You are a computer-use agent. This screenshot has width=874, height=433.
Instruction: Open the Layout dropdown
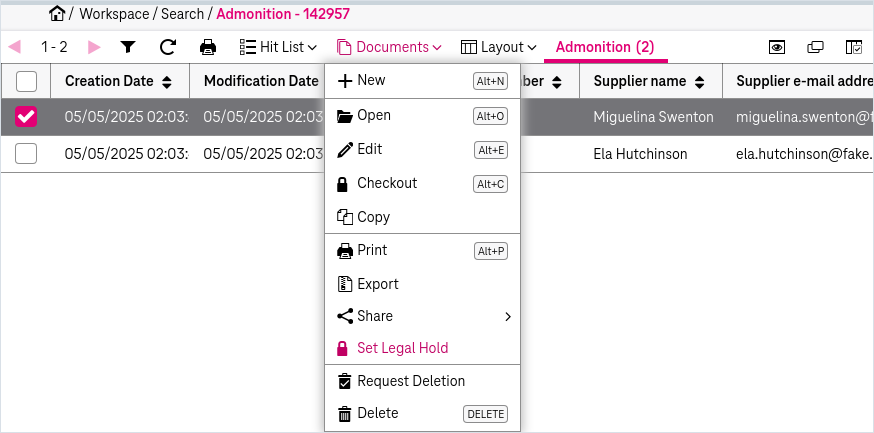[x=498, y=47]
